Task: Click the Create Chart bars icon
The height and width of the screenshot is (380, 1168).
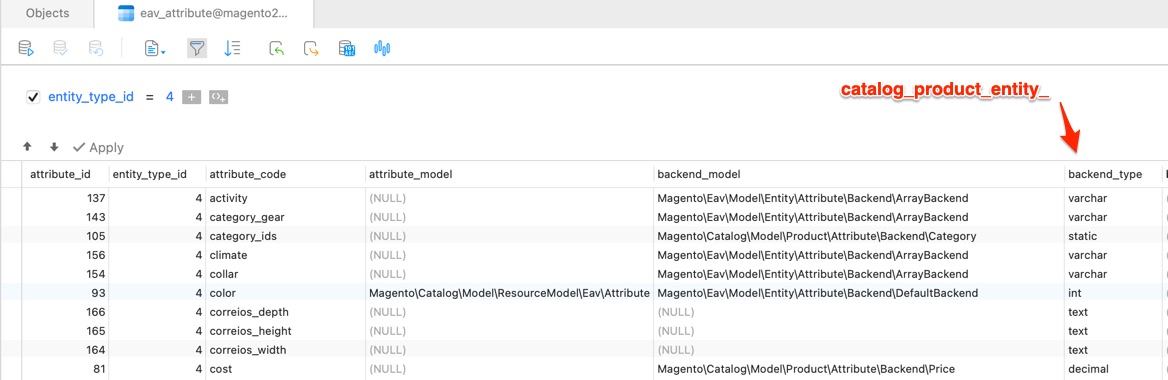Action: click(382, 49)
